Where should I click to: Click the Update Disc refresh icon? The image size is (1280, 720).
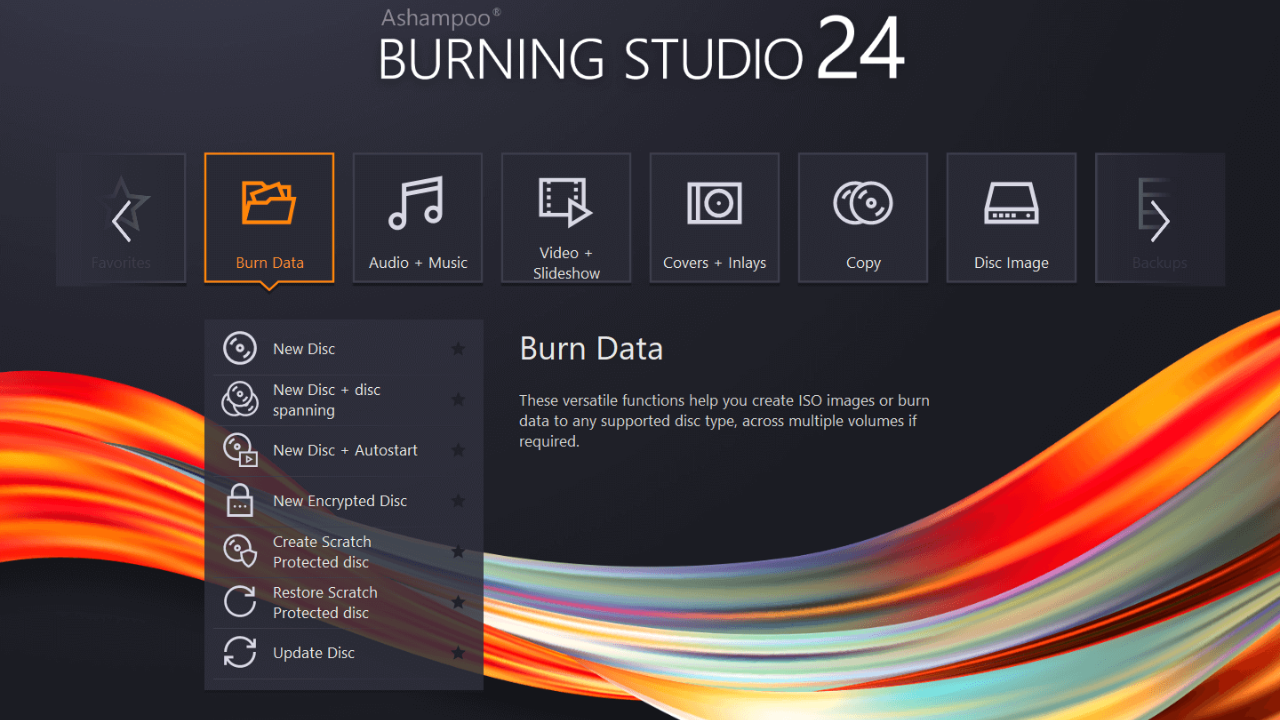240,653
